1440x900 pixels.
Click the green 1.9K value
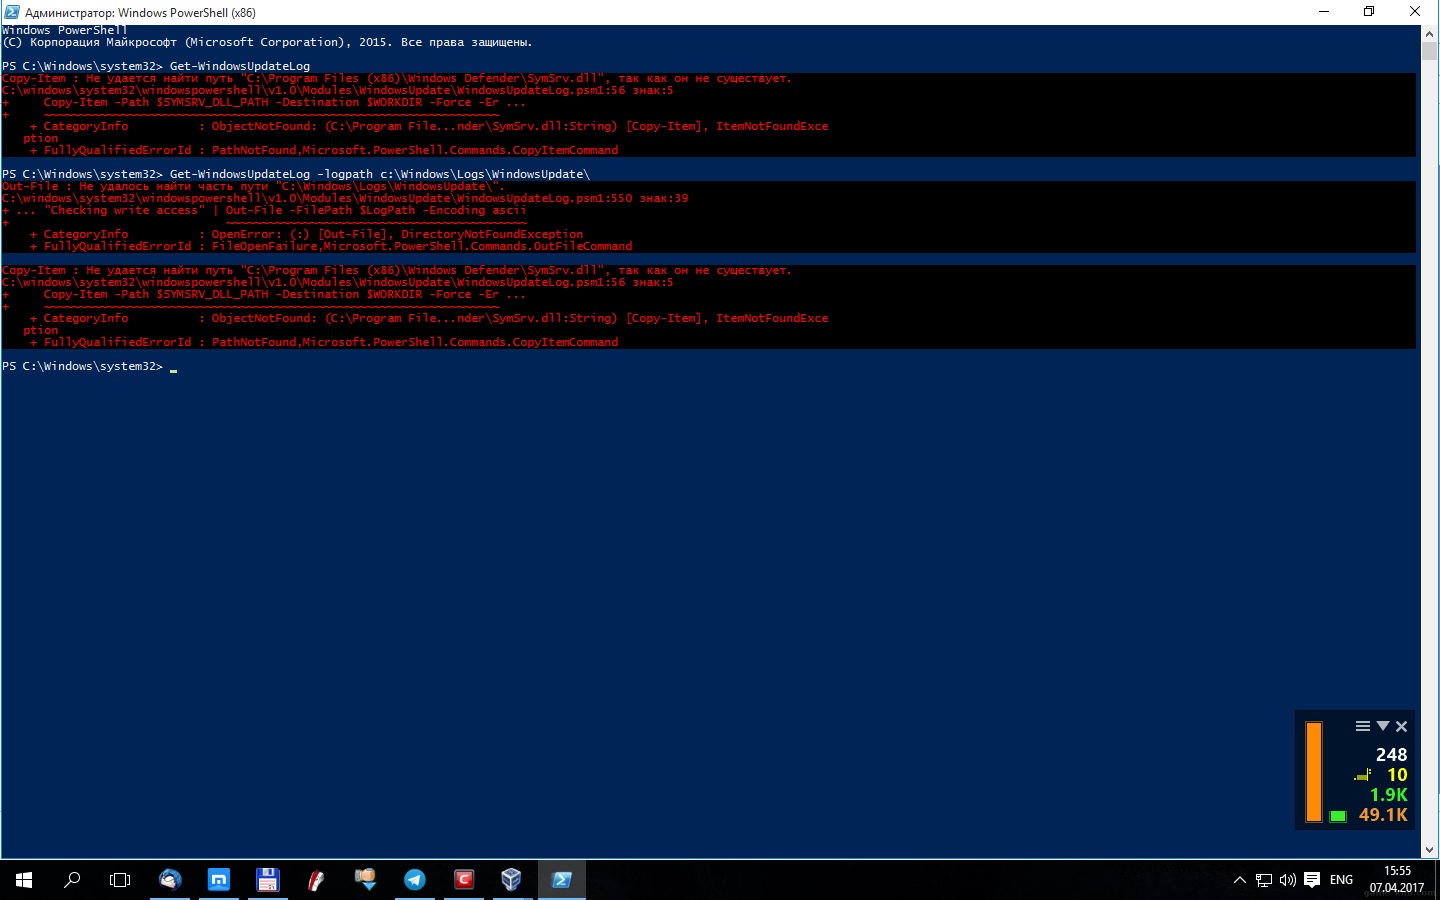pyautogui.click(x=1388, y=795)
